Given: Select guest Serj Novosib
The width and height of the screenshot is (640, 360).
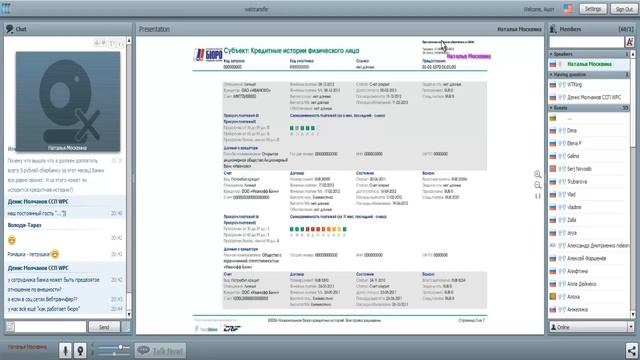Looking at the screenshot, I should coord(589,169).
